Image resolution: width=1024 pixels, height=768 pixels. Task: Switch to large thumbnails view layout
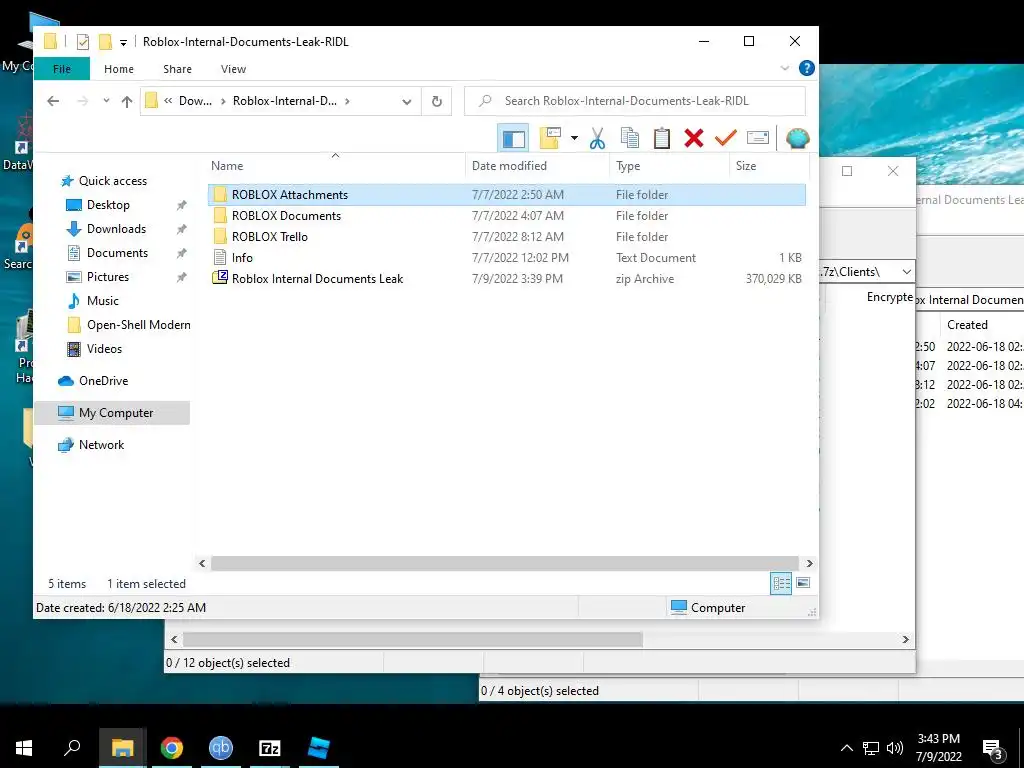point(803,583)
